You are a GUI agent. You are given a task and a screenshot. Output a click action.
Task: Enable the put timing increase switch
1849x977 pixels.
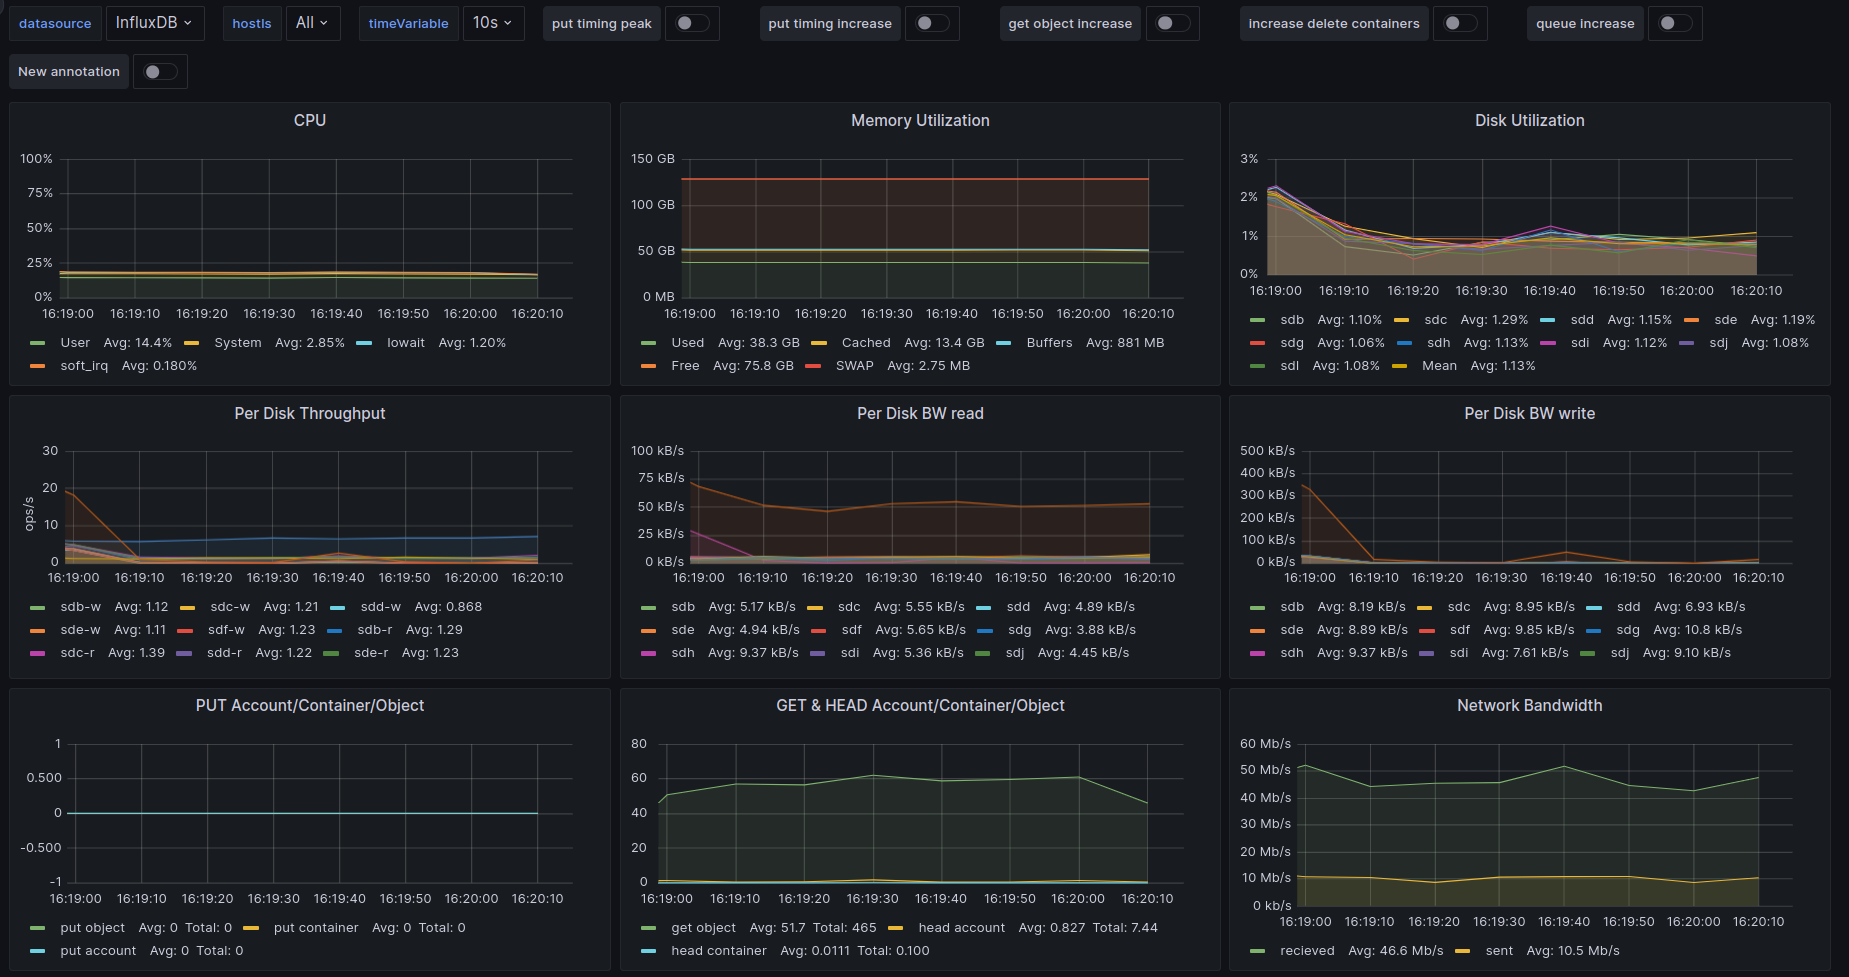[x=932, y=23]
